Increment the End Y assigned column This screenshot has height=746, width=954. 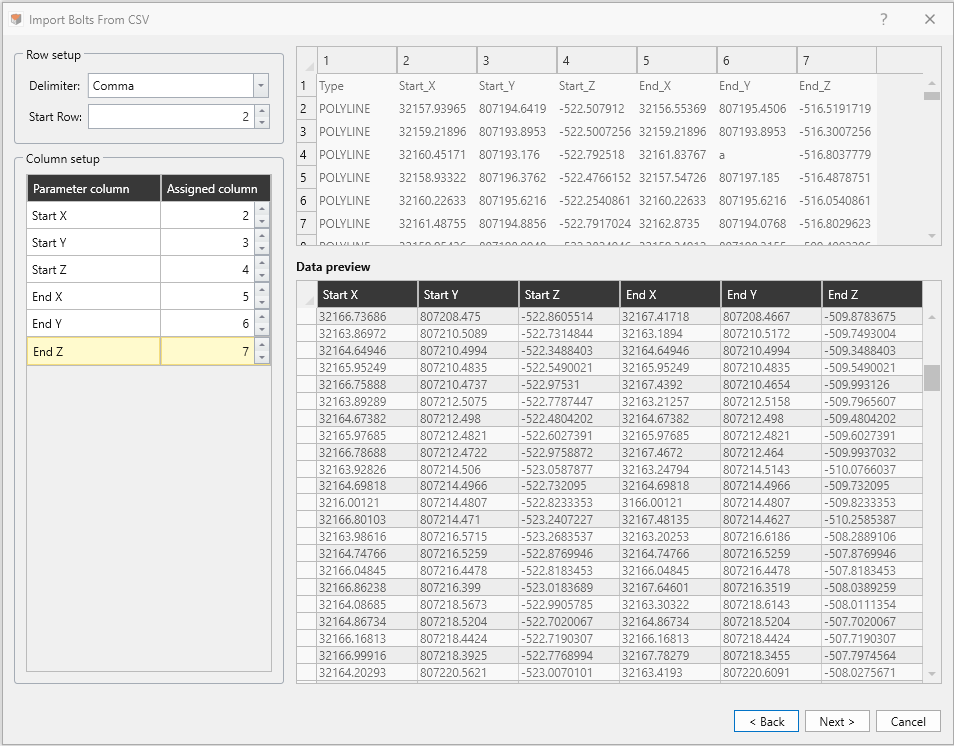[x=262, y=318]
